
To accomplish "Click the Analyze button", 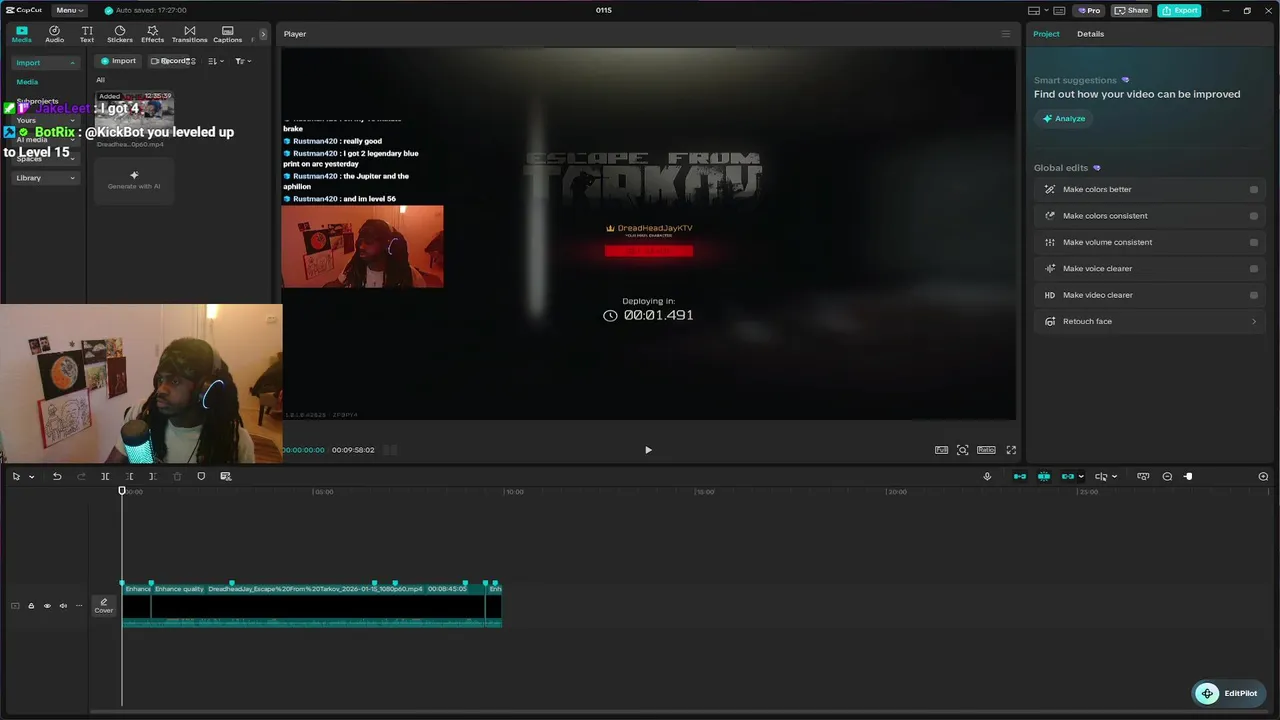I will (x=1064, y=118).
